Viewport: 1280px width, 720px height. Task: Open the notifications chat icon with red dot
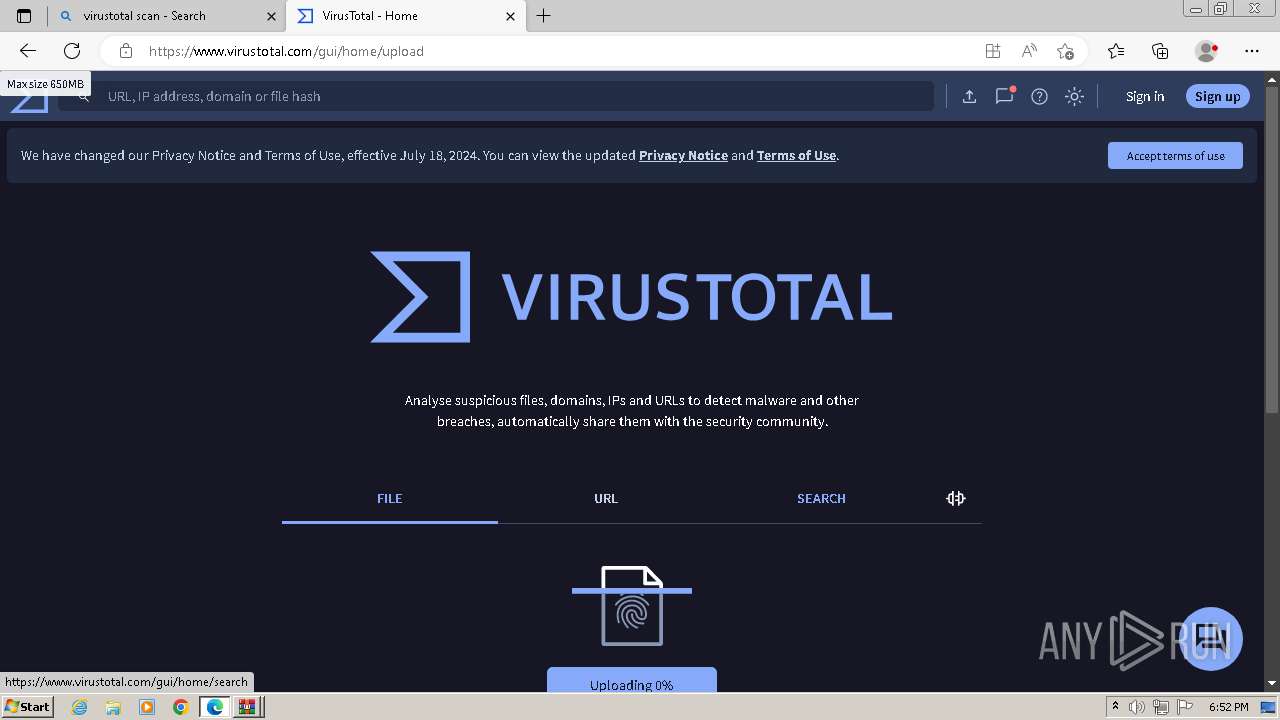[1004, 96]
